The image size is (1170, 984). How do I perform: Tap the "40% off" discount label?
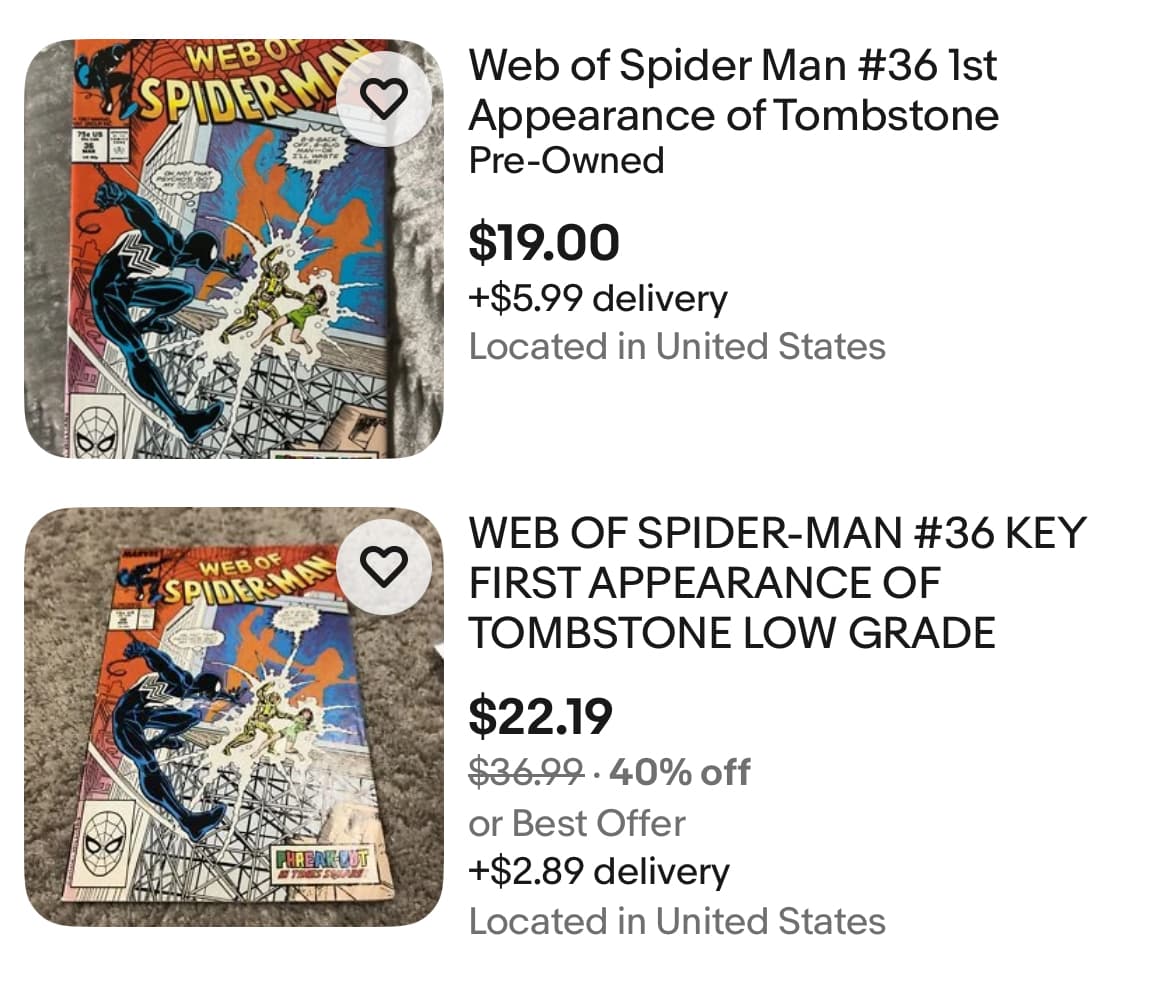pyautogui.click(x=679, y=772)
